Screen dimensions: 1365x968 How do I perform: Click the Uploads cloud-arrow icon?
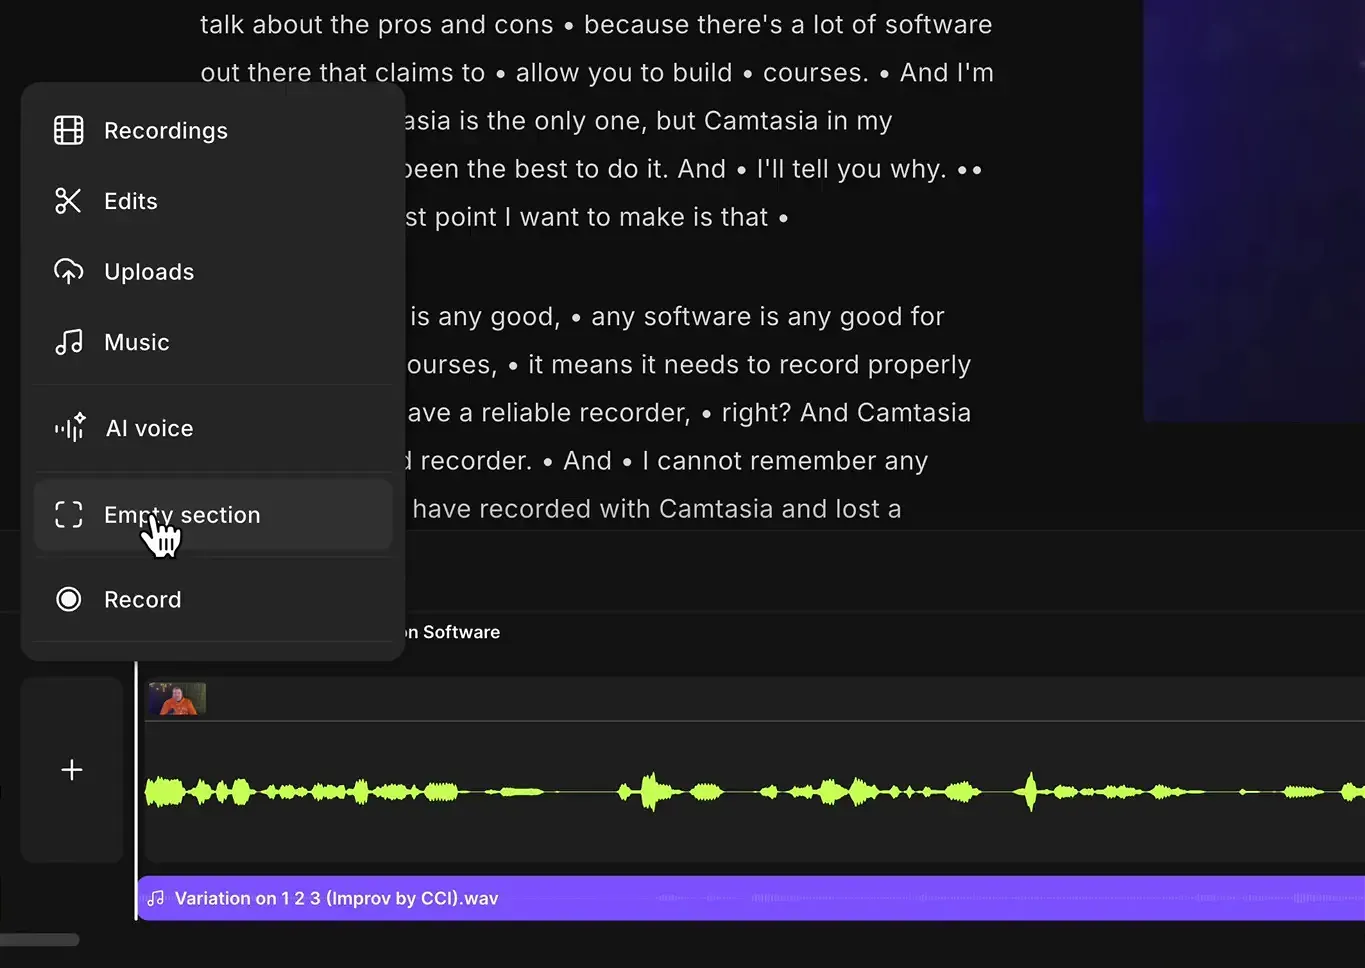(68, 271)
